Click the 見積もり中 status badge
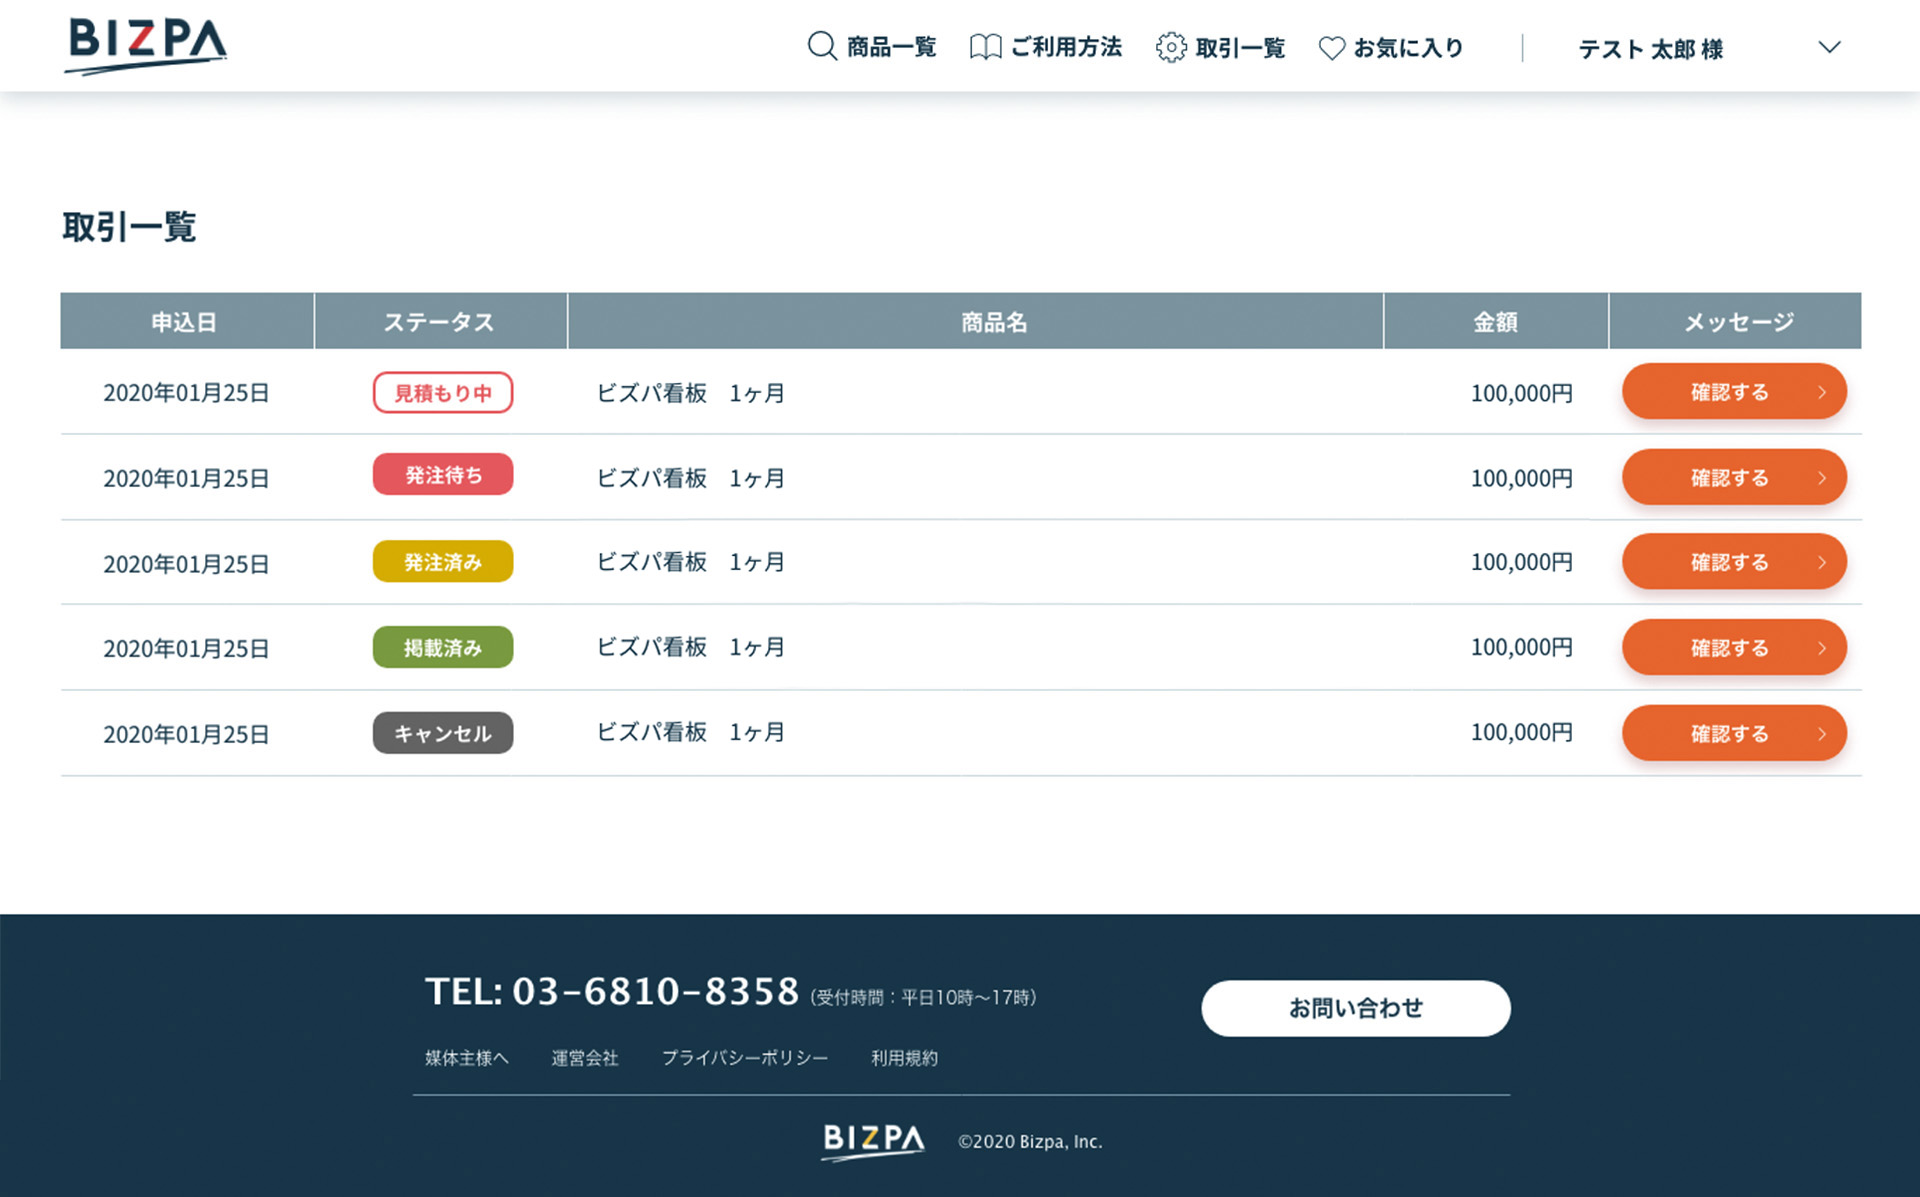The height and width of the screenshot is (1197, 1920). coord(443,392)
